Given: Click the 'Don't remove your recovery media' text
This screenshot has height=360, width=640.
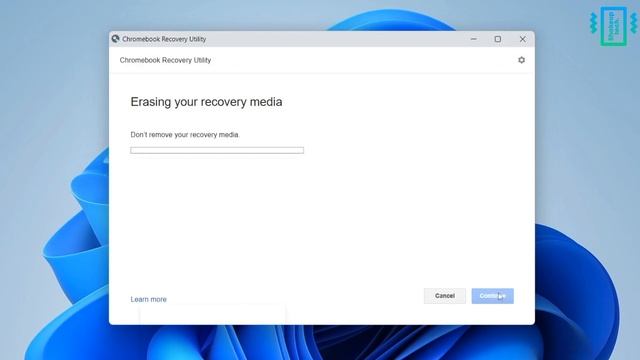Looking at the screenshot, I should [184, 135].
